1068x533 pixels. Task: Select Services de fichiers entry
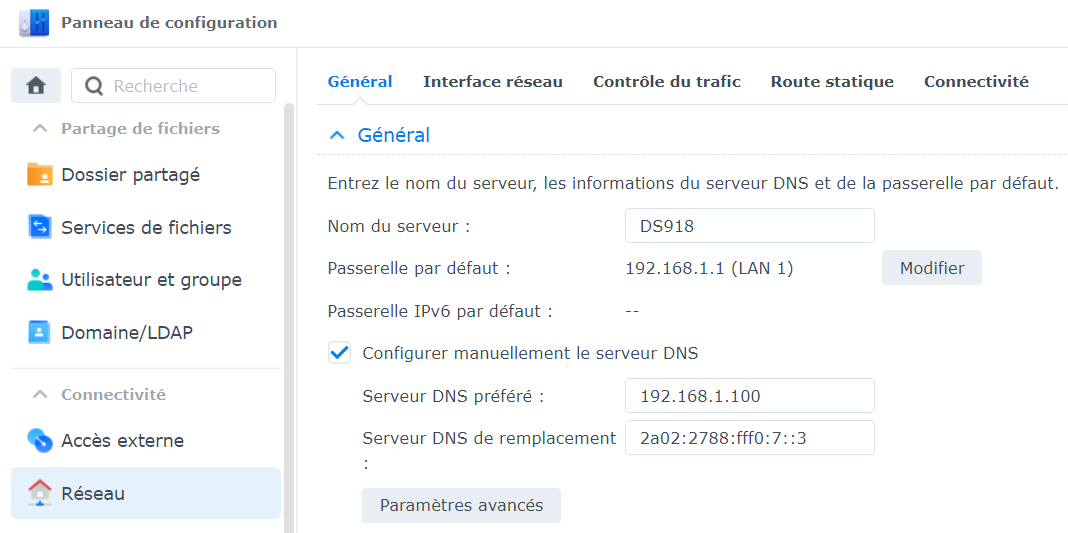point(146,227)
